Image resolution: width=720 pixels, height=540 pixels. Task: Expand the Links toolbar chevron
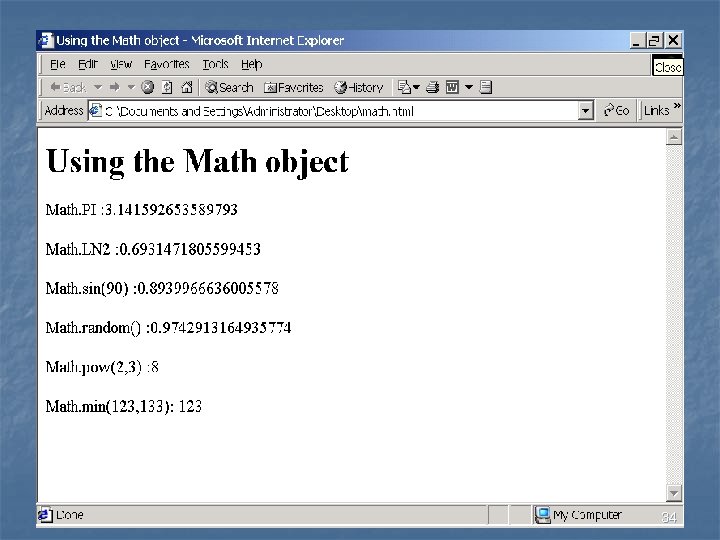pos(677,106)
